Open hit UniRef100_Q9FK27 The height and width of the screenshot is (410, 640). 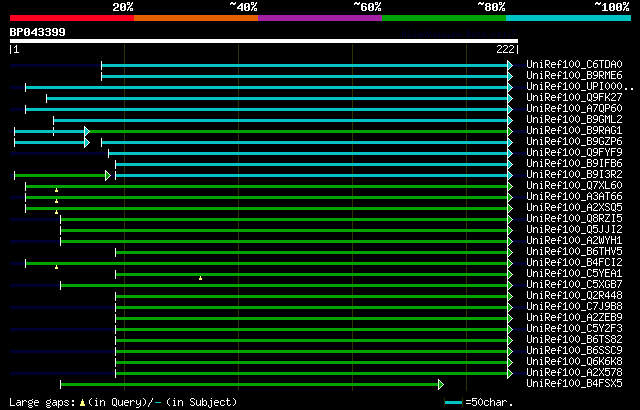click(x=574, y=98)
